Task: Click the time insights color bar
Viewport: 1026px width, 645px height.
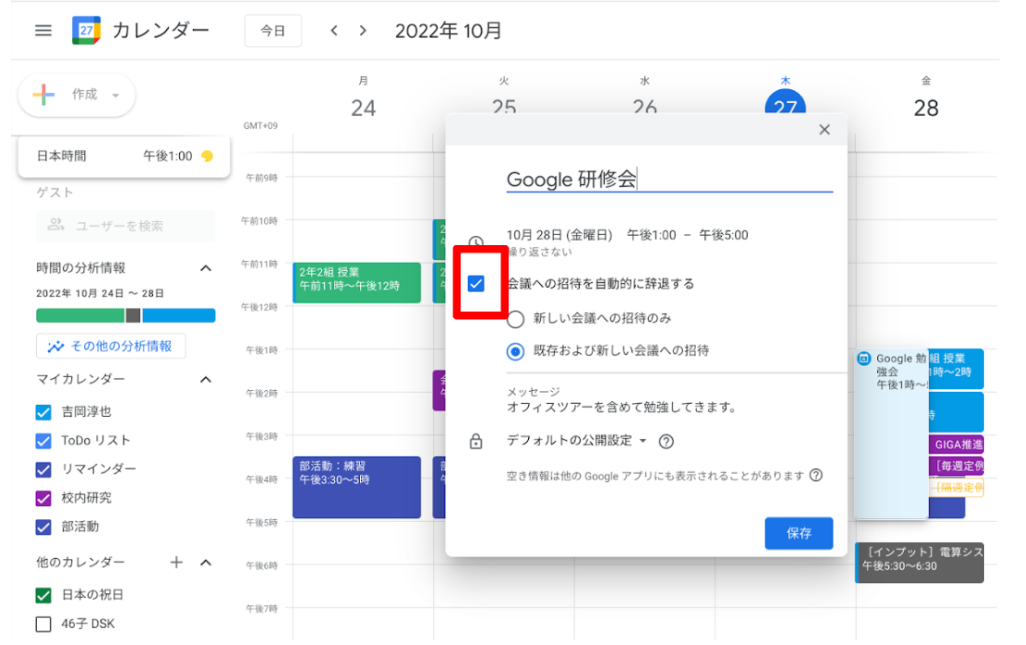Action: (x=126, y=315)
